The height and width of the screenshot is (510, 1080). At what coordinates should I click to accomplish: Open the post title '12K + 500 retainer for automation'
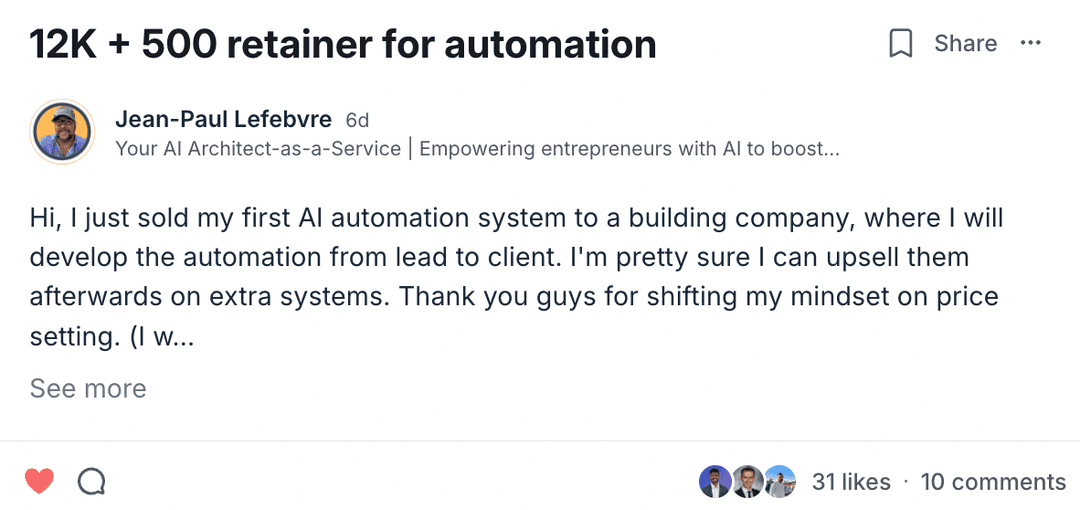click(343, 44)
